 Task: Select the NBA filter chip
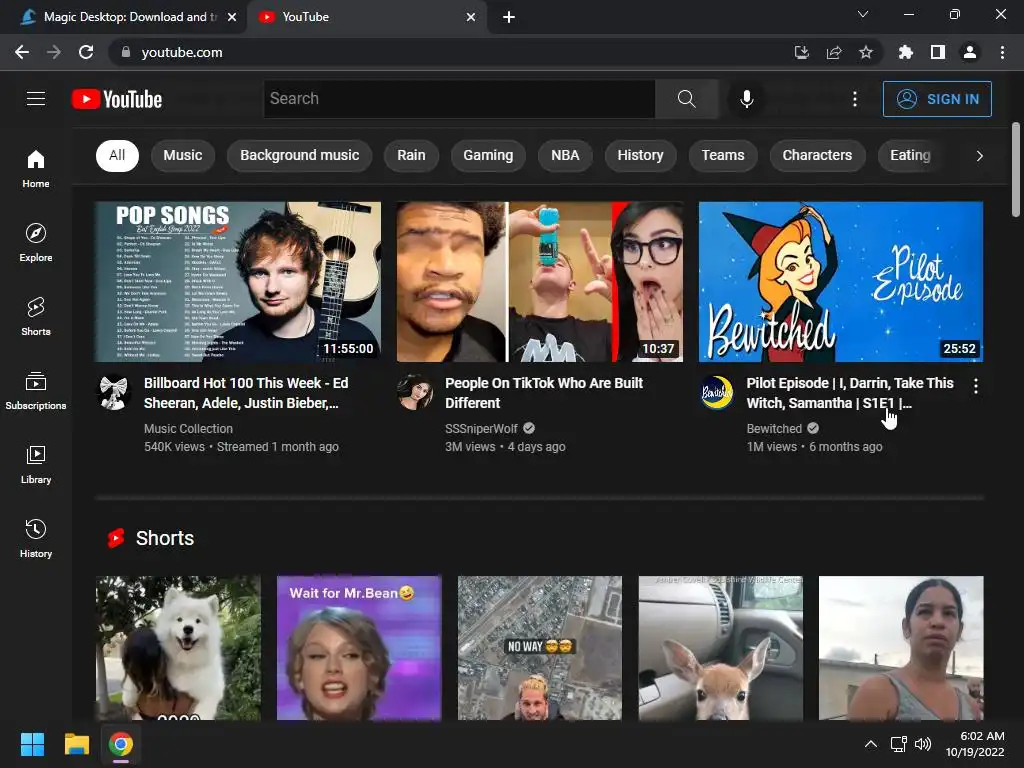coord(565,155)
